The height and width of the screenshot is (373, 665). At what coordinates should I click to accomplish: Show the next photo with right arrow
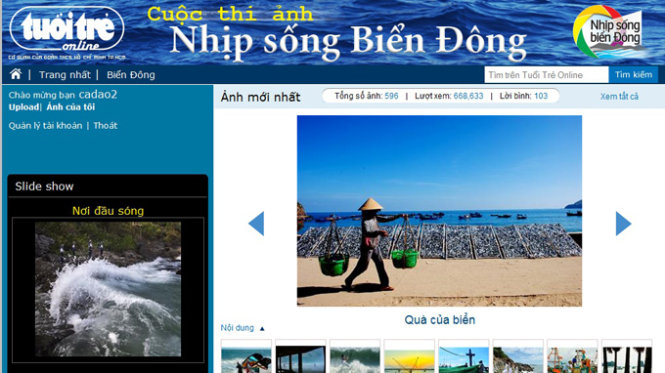[x=623, y=223]
